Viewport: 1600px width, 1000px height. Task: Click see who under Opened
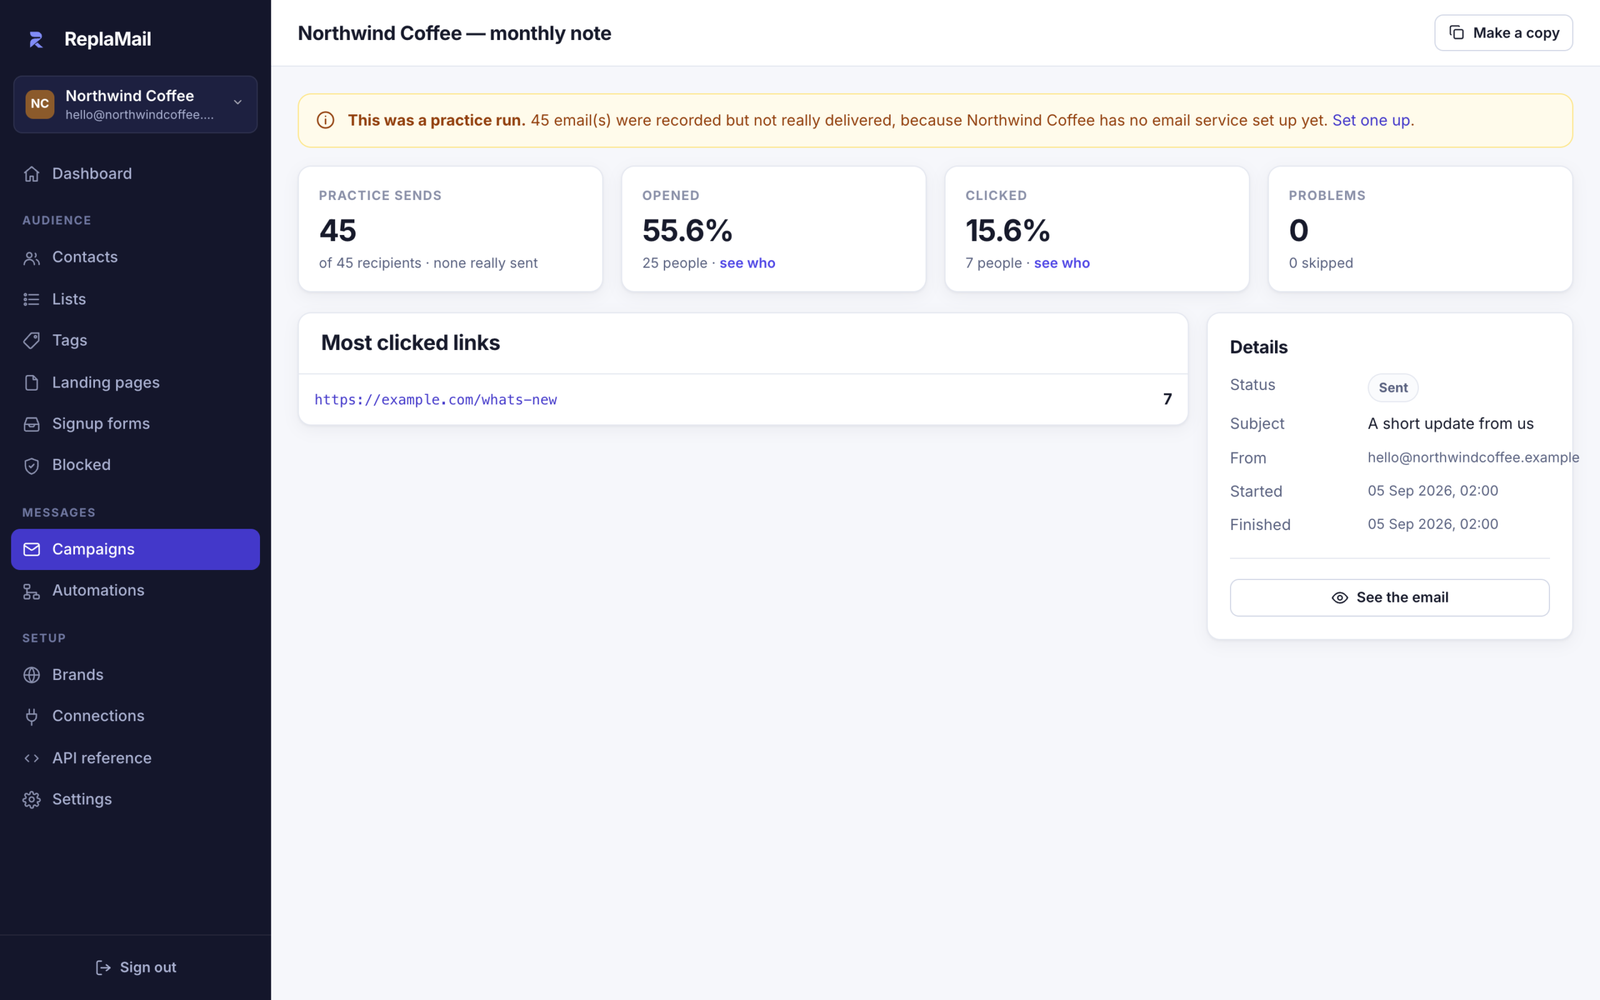[747, 263]
